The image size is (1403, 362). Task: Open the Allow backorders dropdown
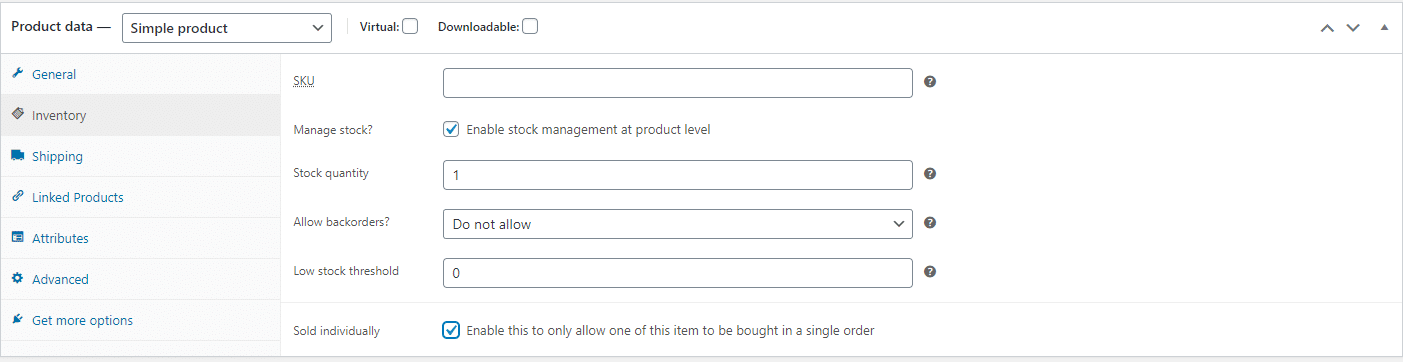pos(678,224)
